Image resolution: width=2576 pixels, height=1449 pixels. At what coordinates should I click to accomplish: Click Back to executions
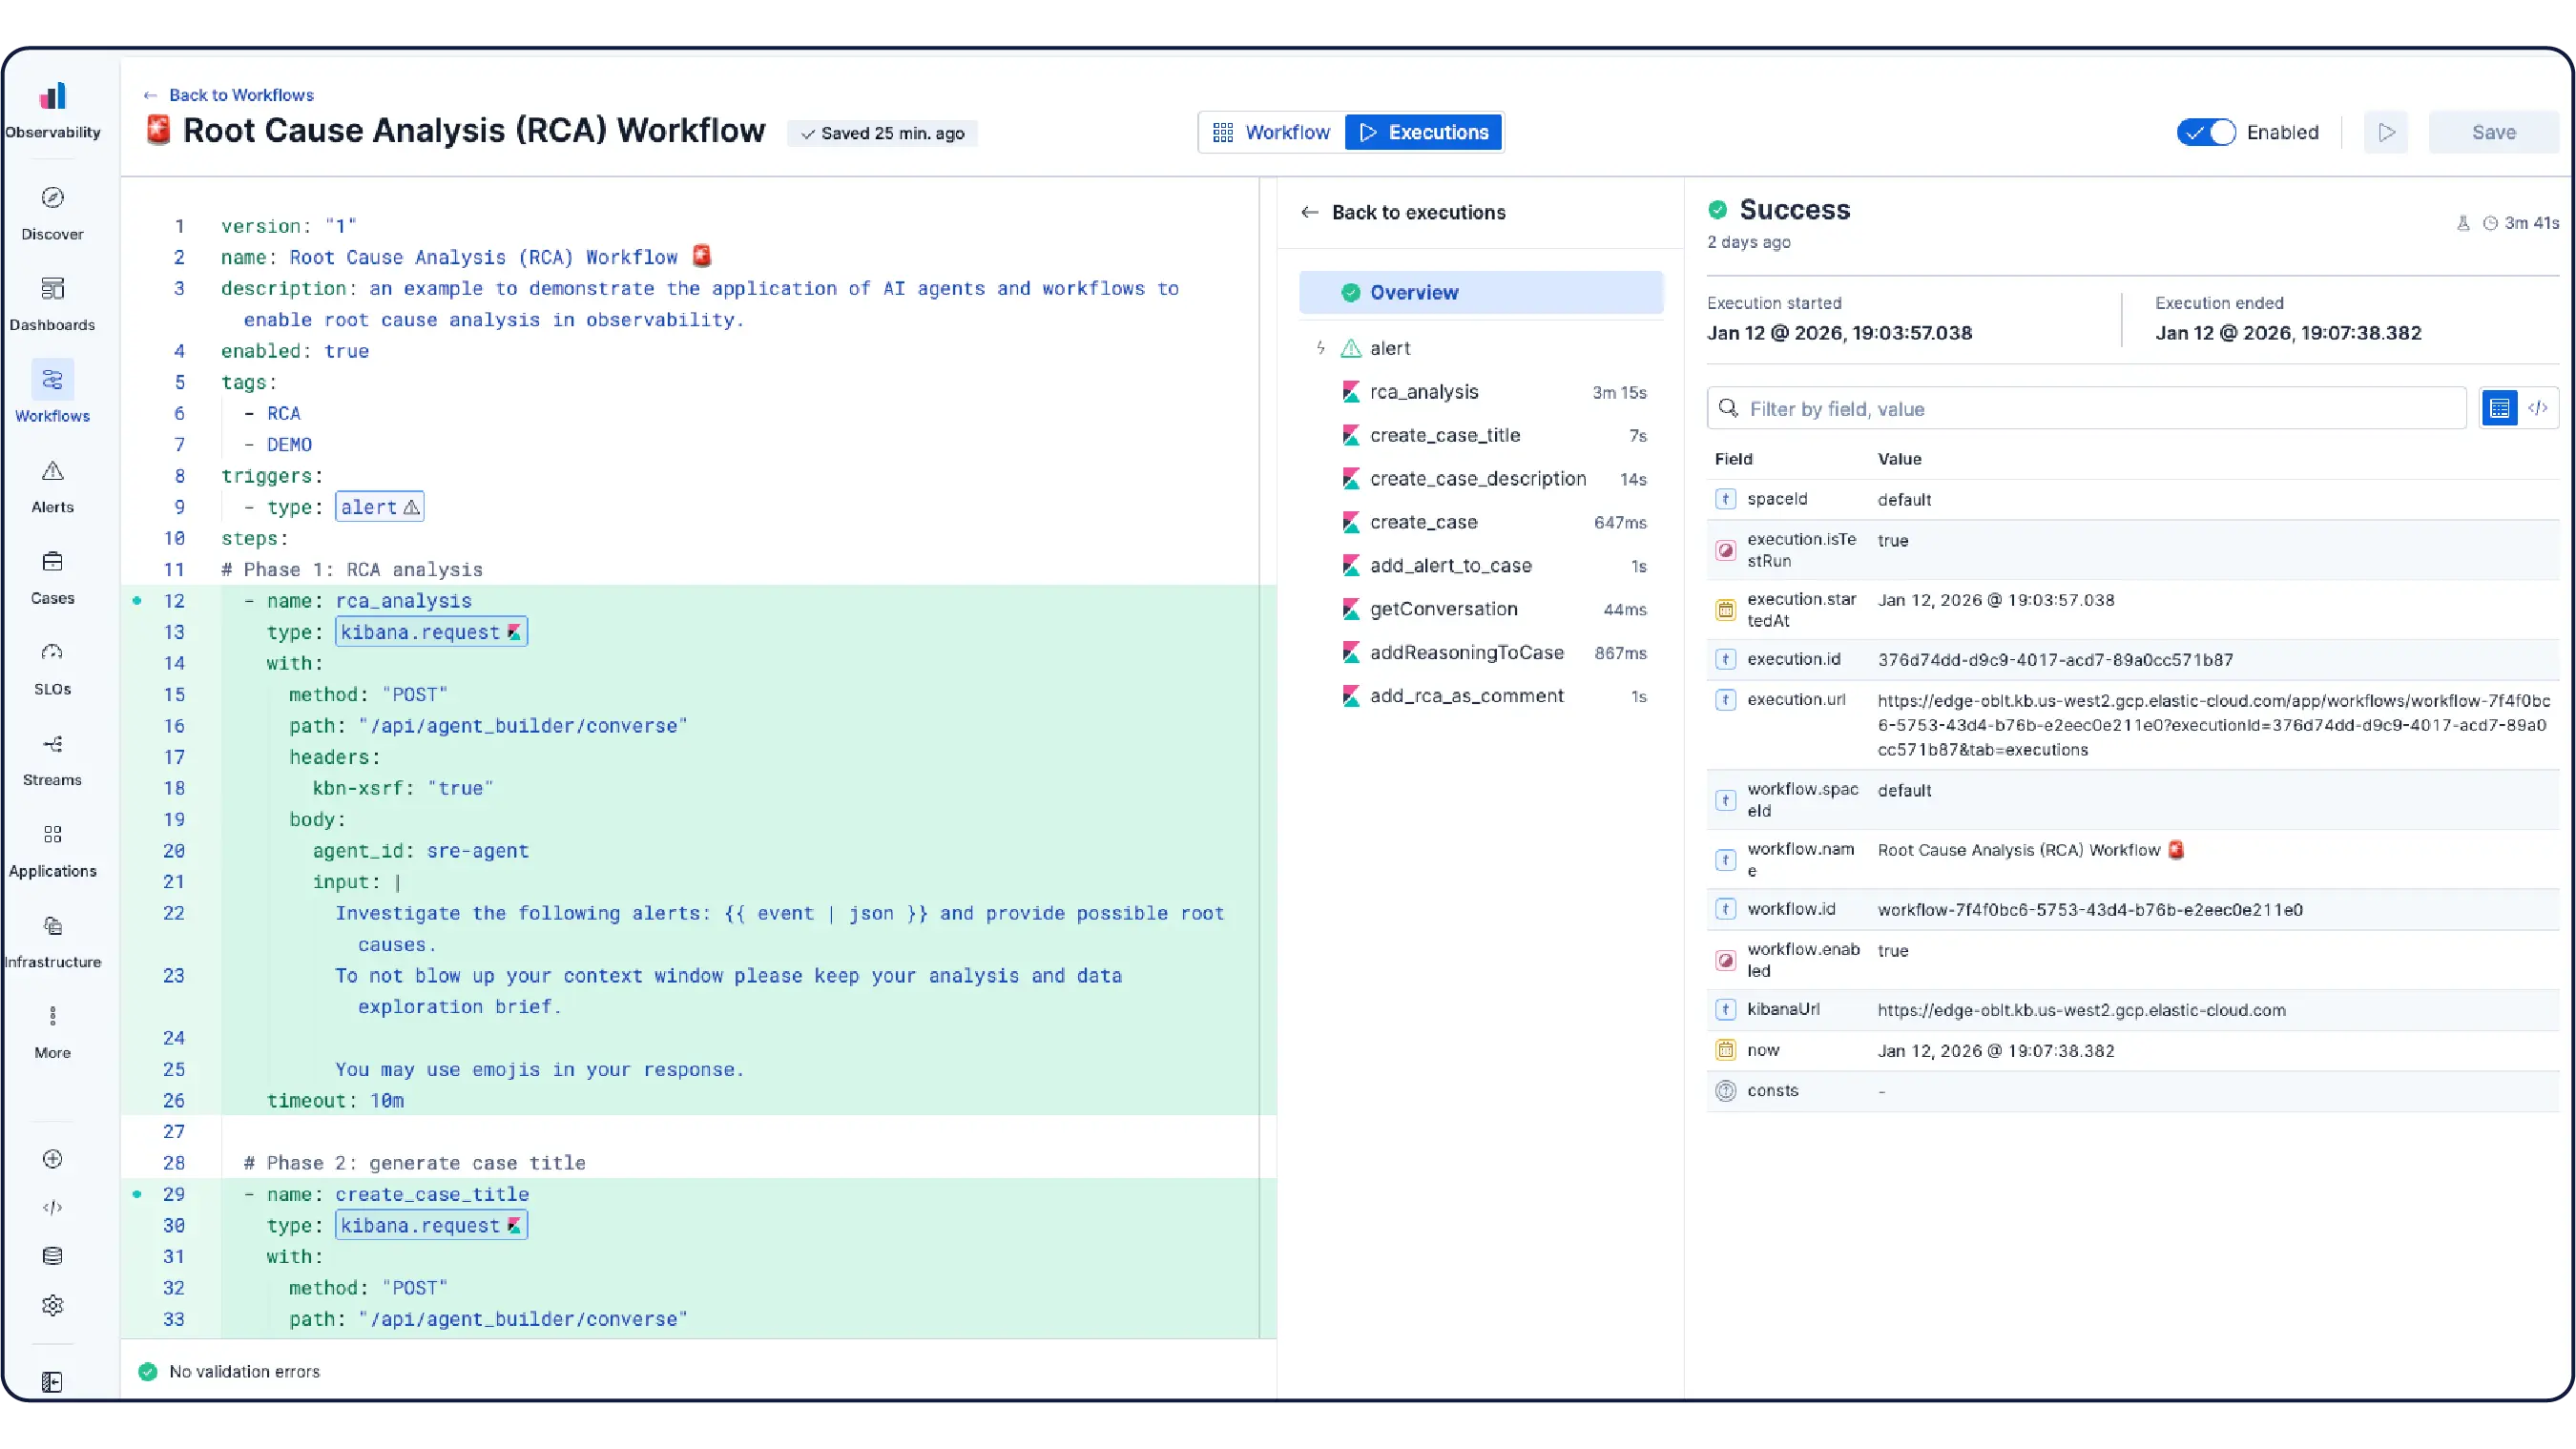[x=1417, y=212]
